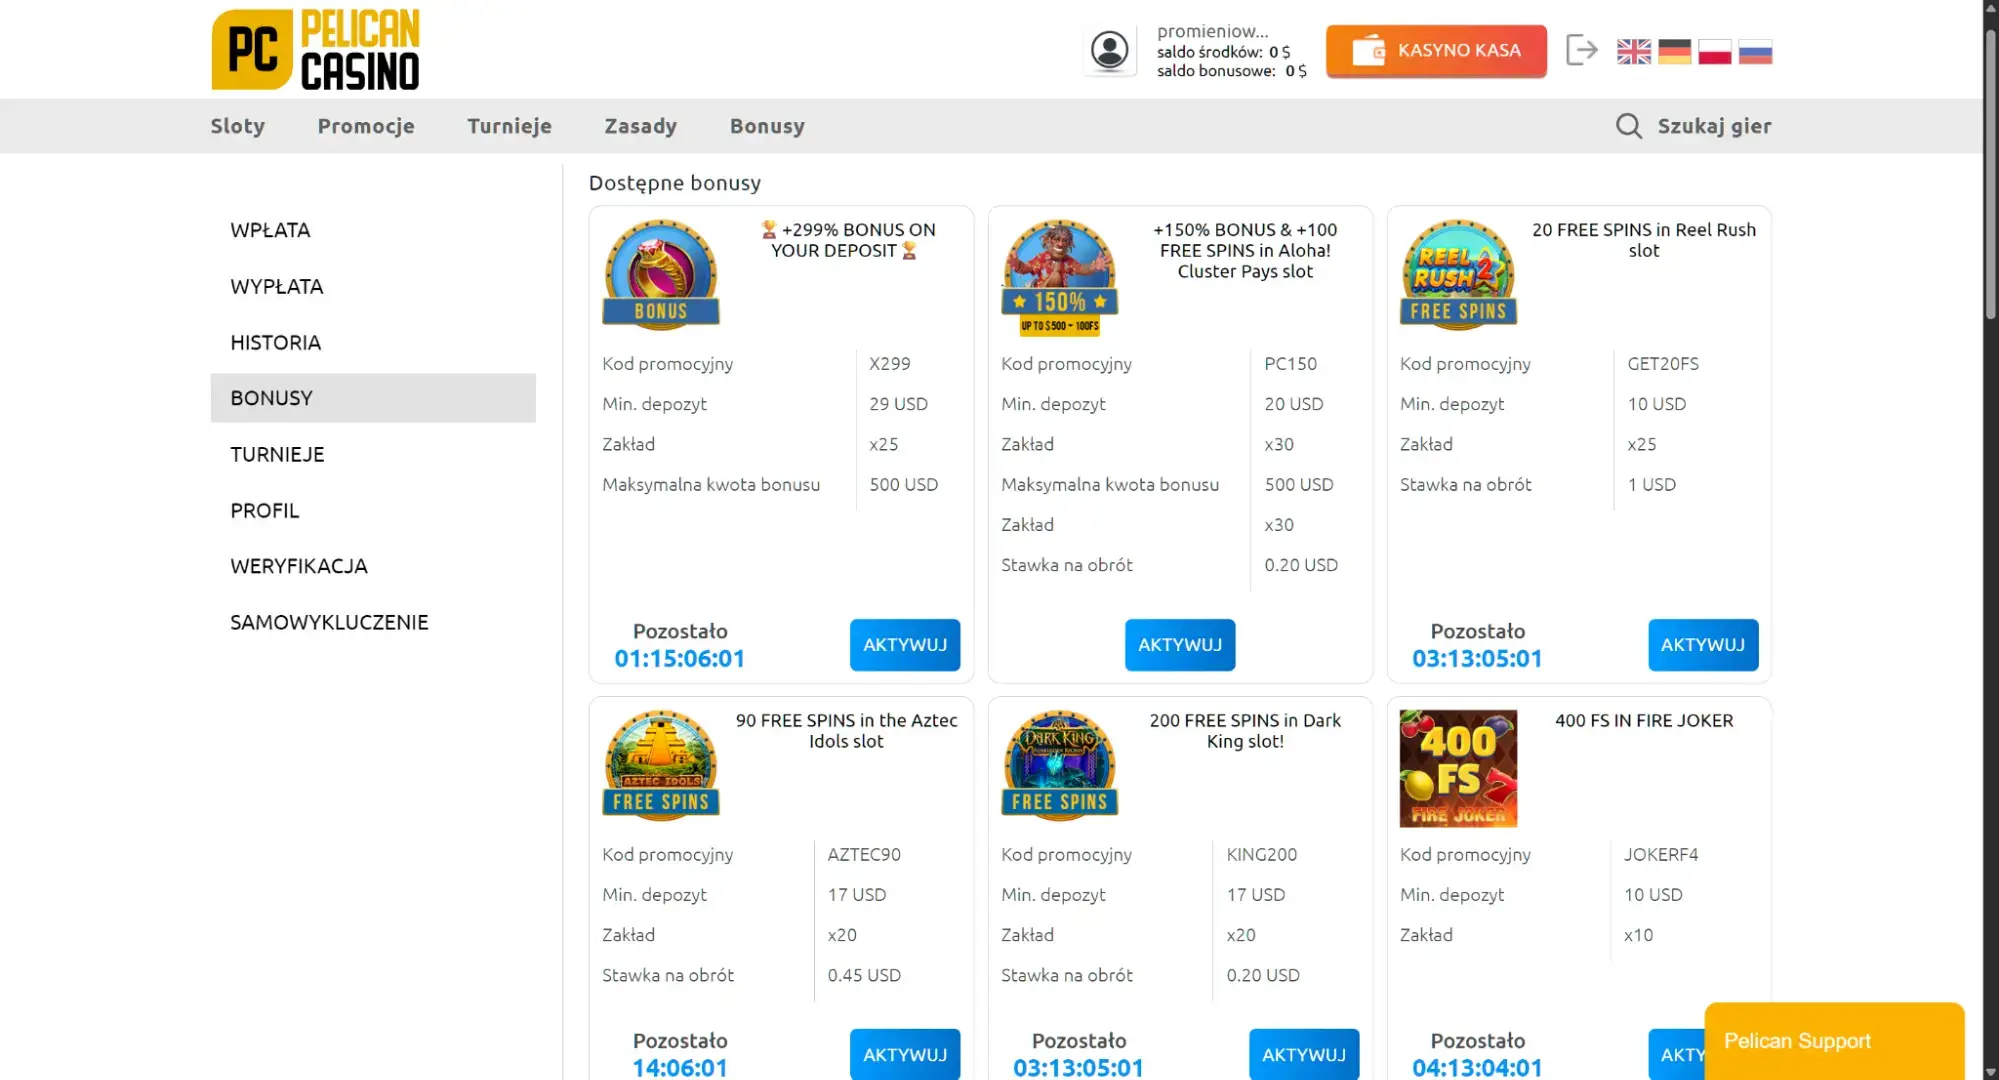Open the Promocje menu

[366, 126]
